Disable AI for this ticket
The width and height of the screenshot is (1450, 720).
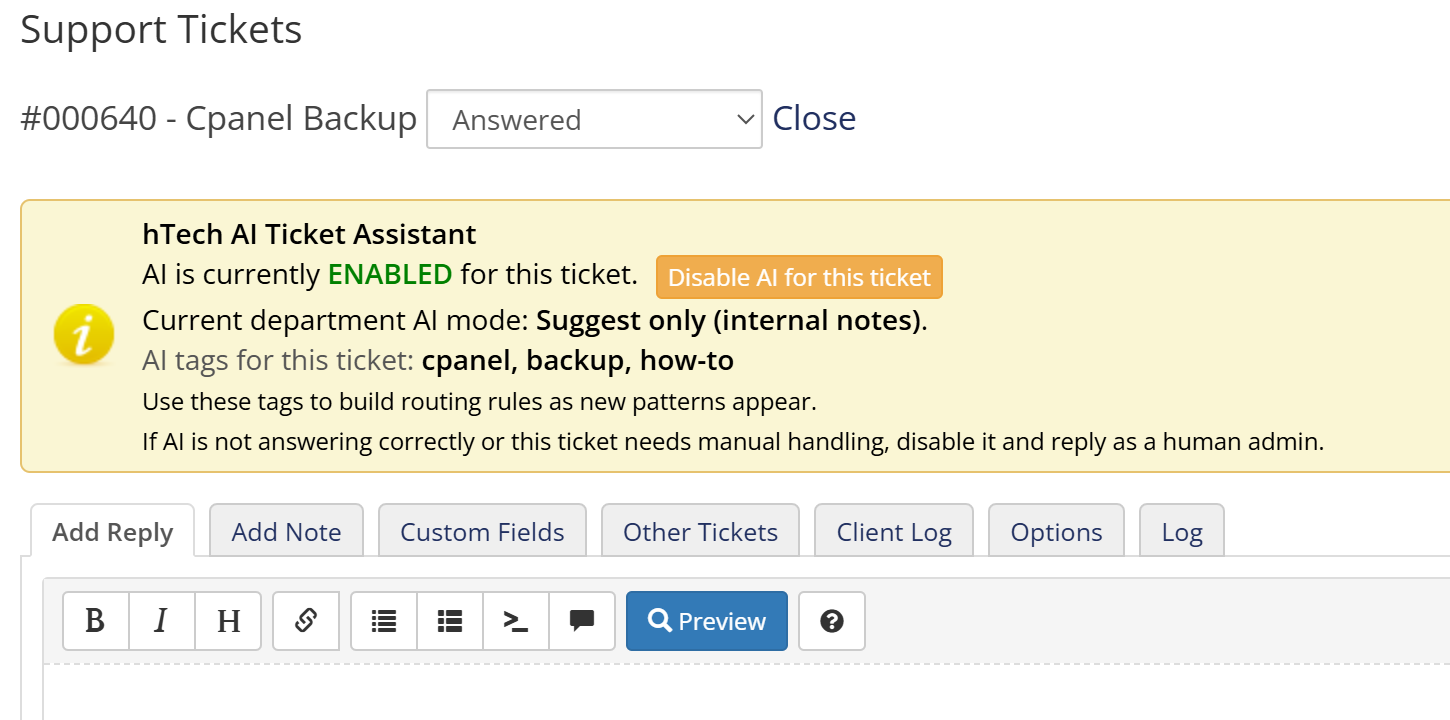[799, 277]
